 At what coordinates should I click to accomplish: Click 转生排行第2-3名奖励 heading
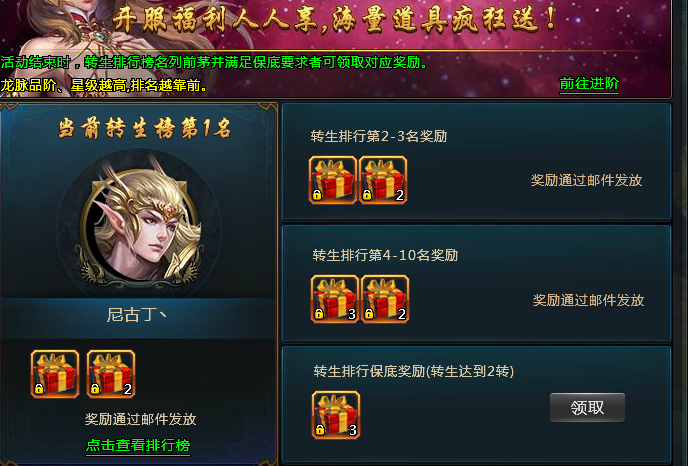click(379, 136)
